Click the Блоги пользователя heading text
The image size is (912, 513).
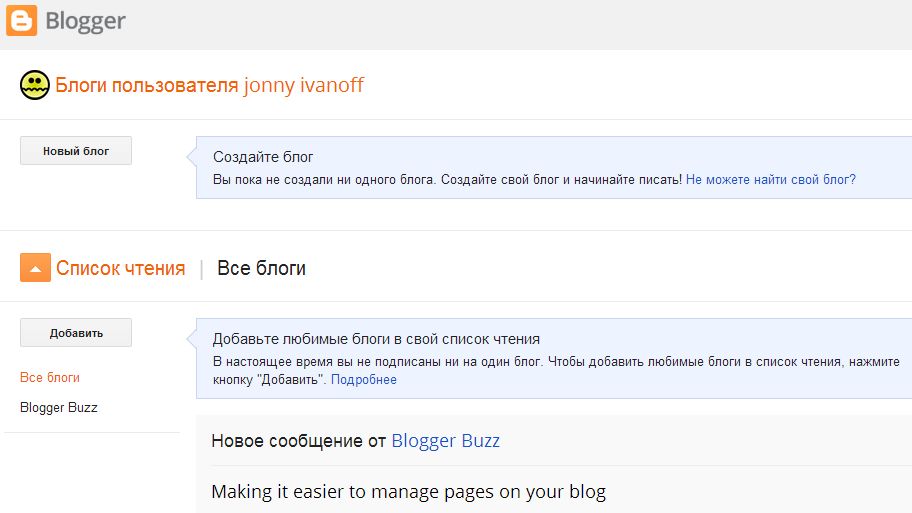(146, 85)
